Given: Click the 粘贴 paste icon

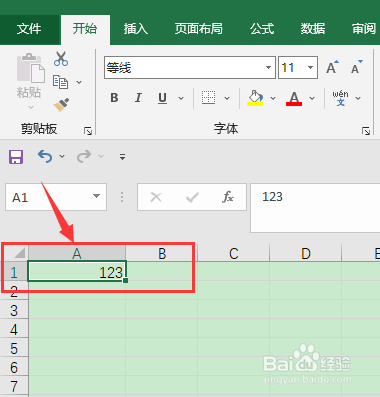Looking at the screenshot, I should click(31, 68).
